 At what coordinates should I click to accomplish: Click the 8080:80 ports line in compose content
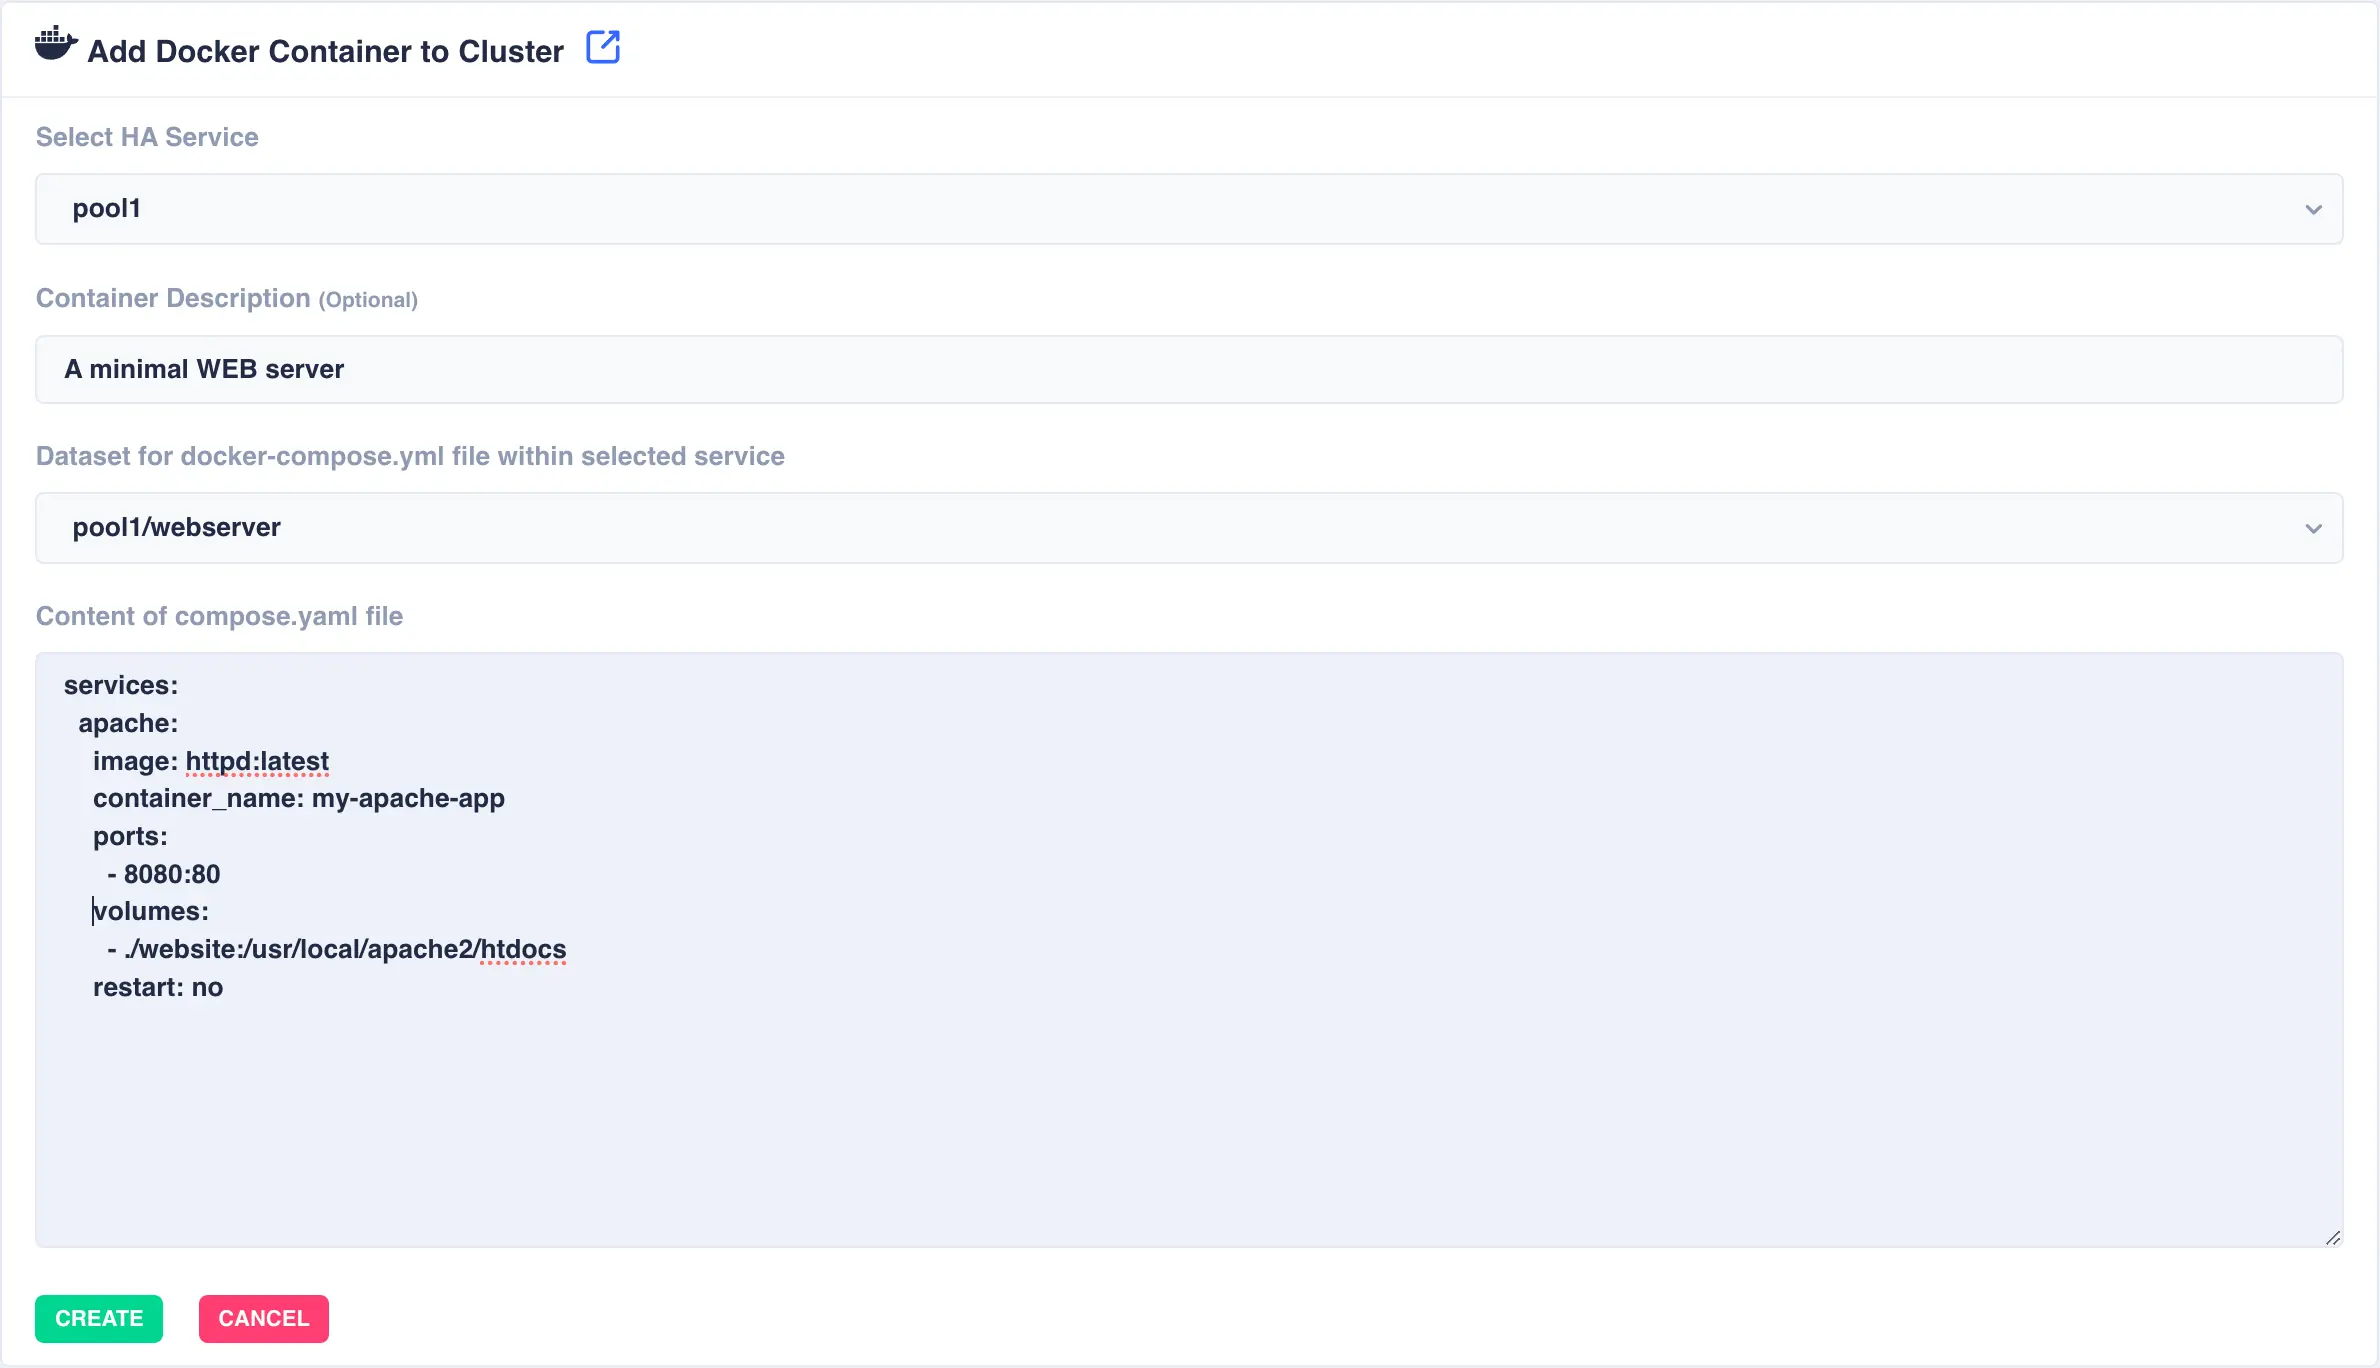(171, 873)
